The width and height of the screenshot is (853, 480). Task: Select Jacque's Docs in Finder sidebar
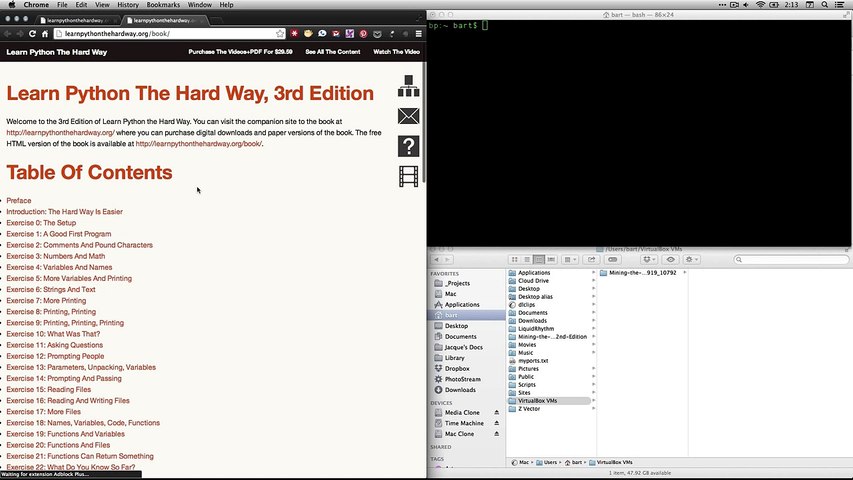(463, 347)
